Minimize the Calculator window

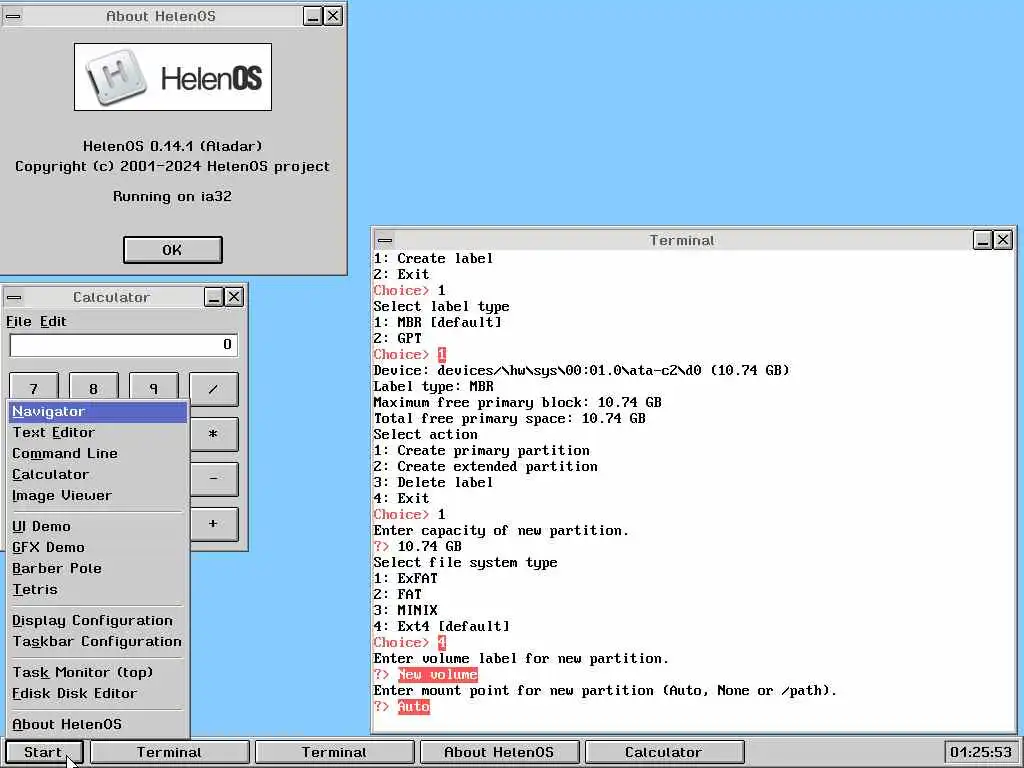click(x=214, y=297)
